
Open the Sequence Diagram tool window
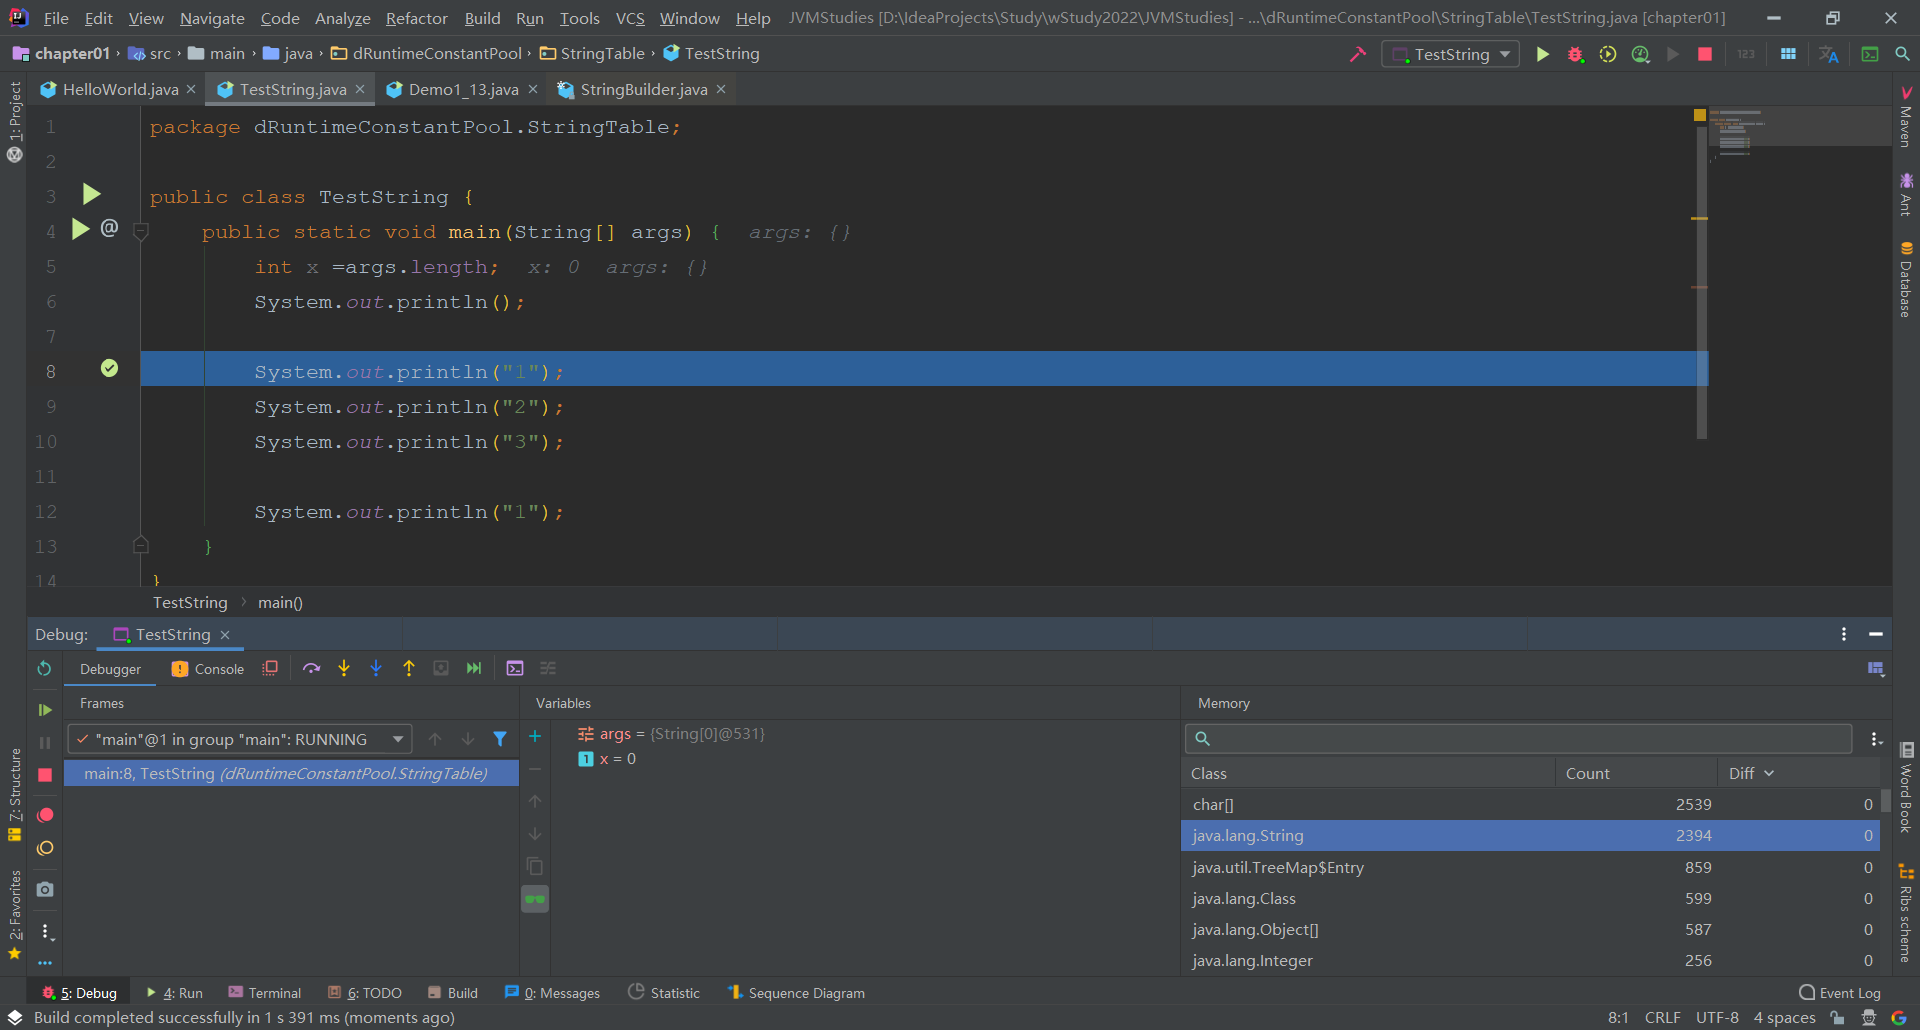pos(796,993)
